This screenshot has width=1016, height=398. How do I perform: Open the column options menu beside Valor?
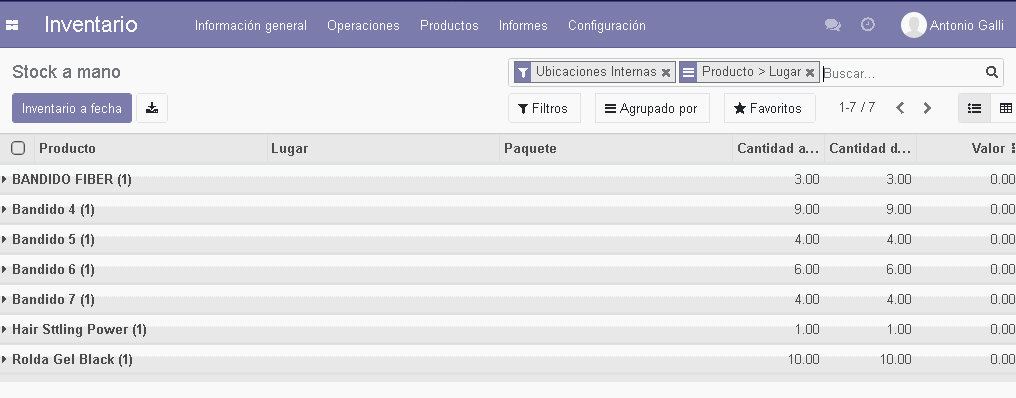1013,148
